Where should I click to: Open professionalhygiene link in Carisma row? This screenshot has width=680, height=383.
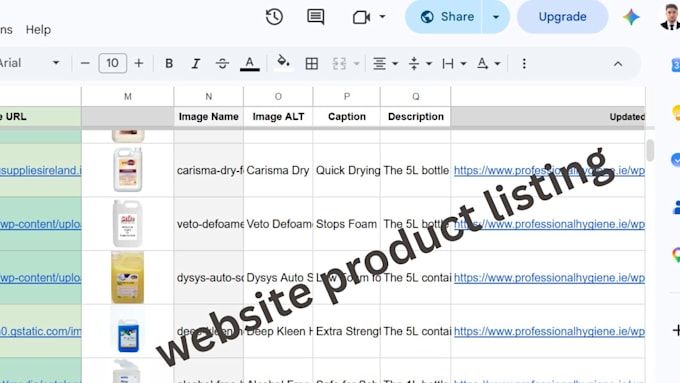549,170
